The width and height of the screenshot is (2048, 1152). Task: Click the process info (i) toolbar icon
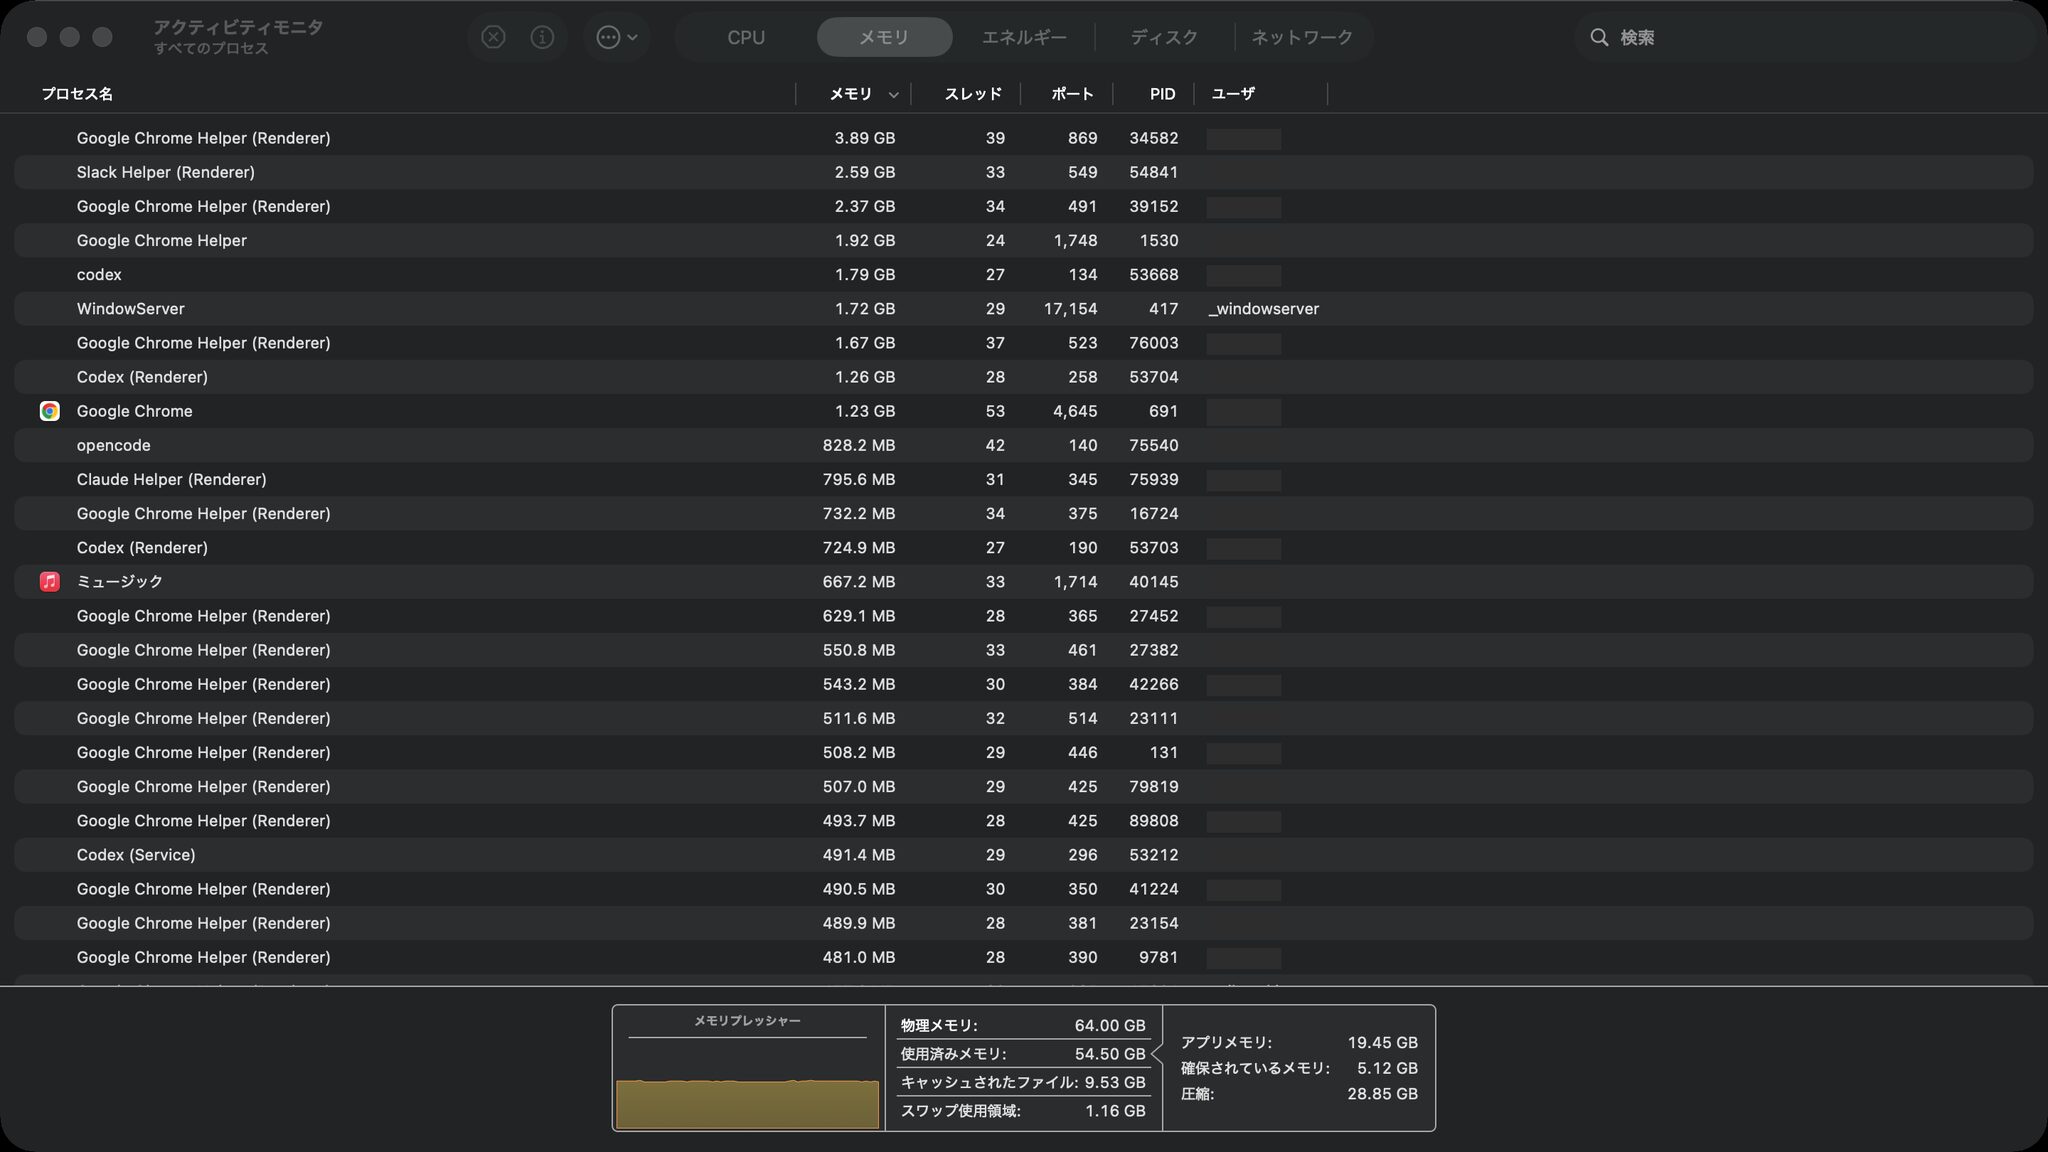tap(542, 37)
